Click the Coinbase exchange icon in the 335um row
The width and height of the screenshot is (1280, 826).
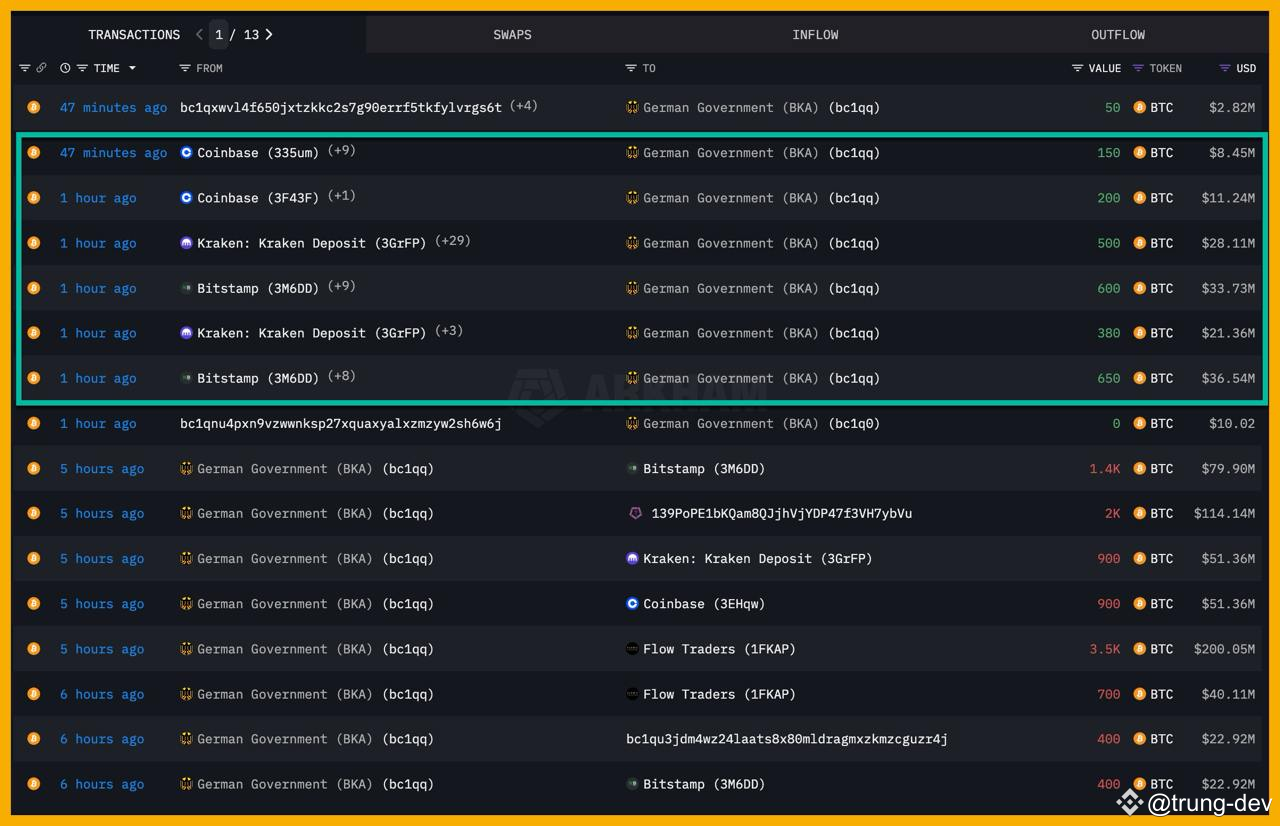(x=187, y=152)
